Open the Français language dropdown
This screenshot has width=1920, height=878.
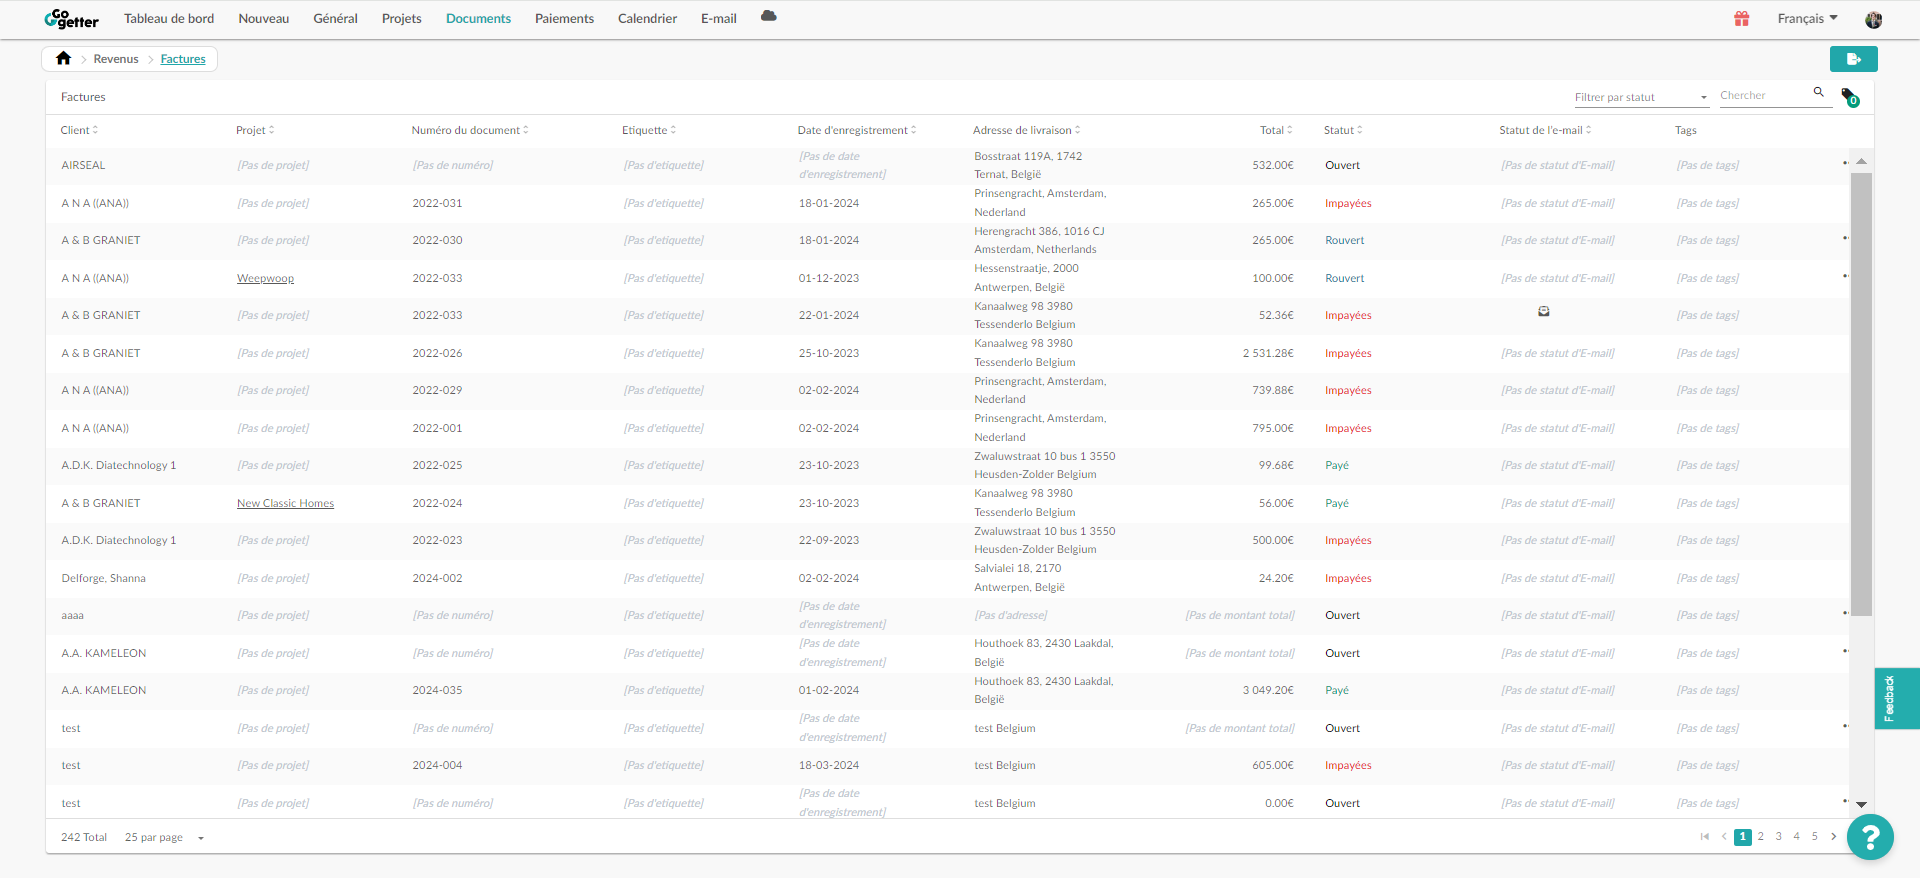pyautogui.click(x=1807, y=18)
